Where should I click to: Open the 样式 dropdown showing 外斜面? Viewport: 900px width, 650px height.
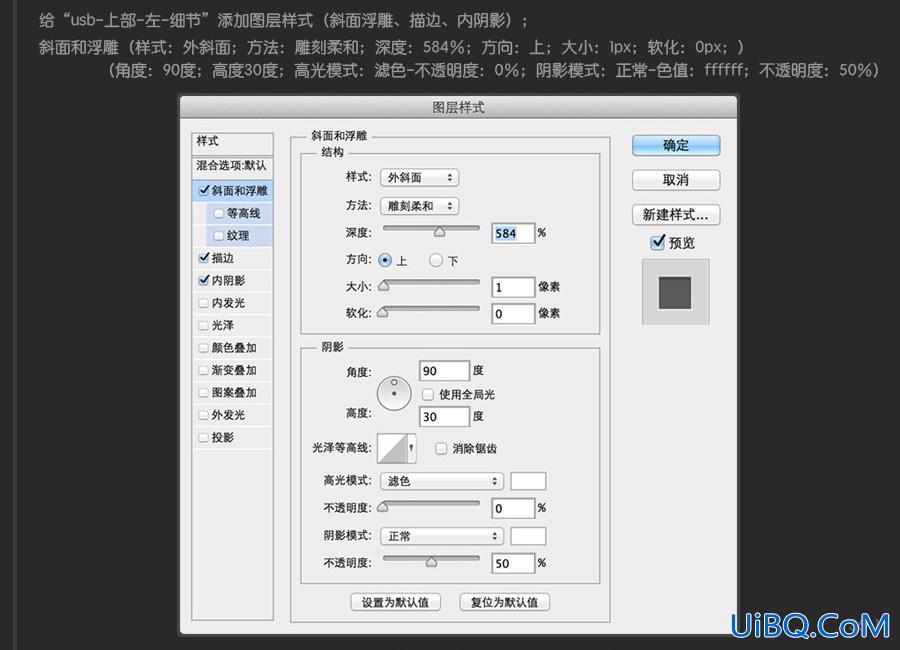tap(420, 177)
